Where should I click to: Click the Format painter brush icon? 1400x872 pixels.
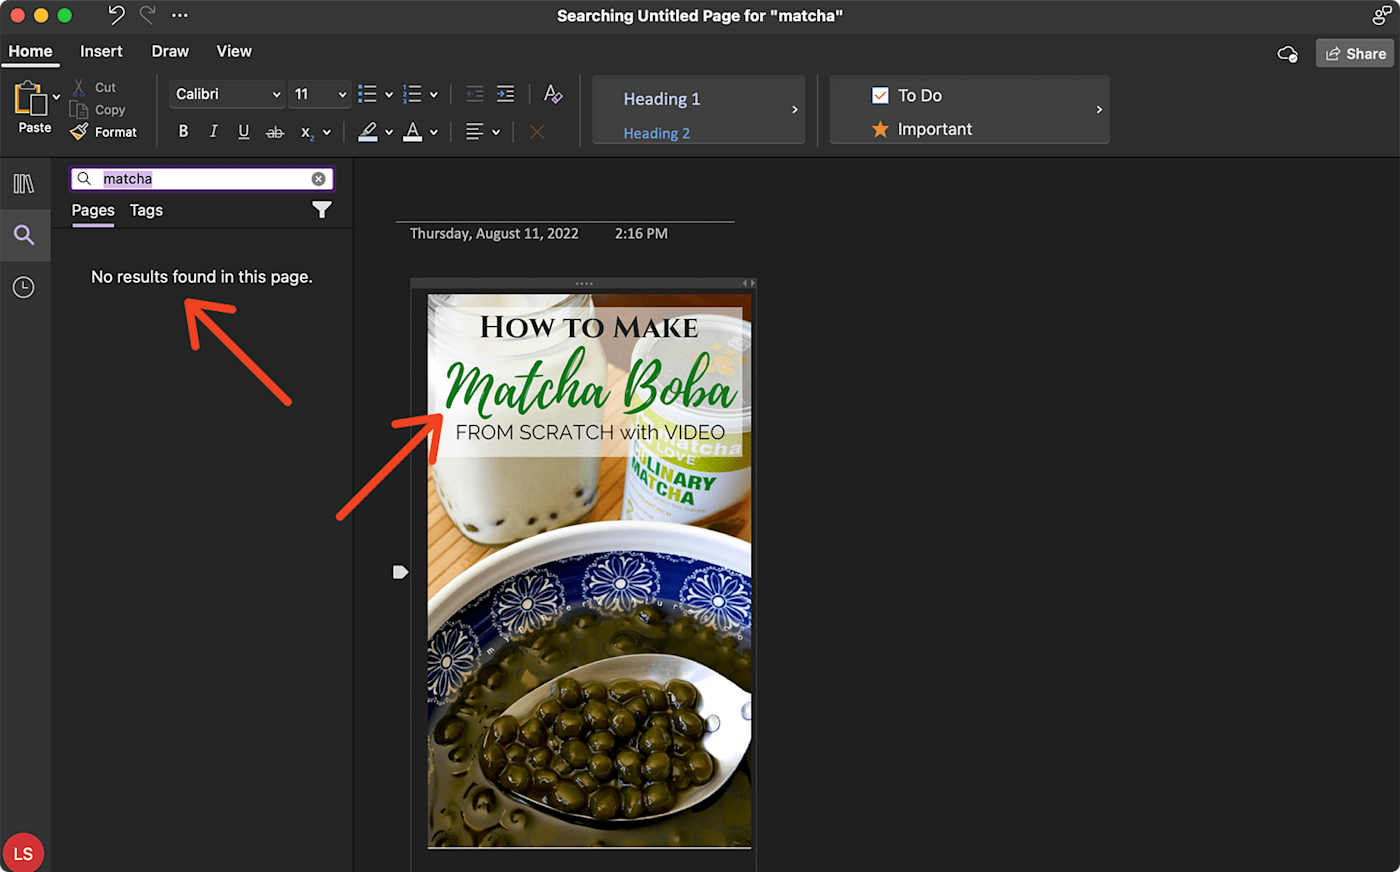pyautogui.click(x=80, y=132)
